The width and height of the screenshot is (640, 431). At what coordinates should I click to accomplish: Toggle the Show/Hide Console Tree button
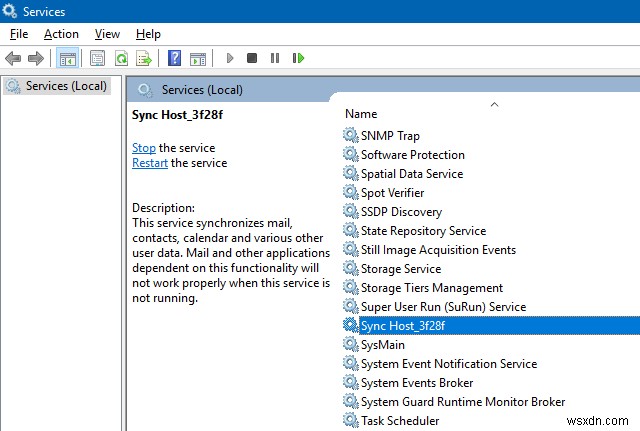pos(67,58)
